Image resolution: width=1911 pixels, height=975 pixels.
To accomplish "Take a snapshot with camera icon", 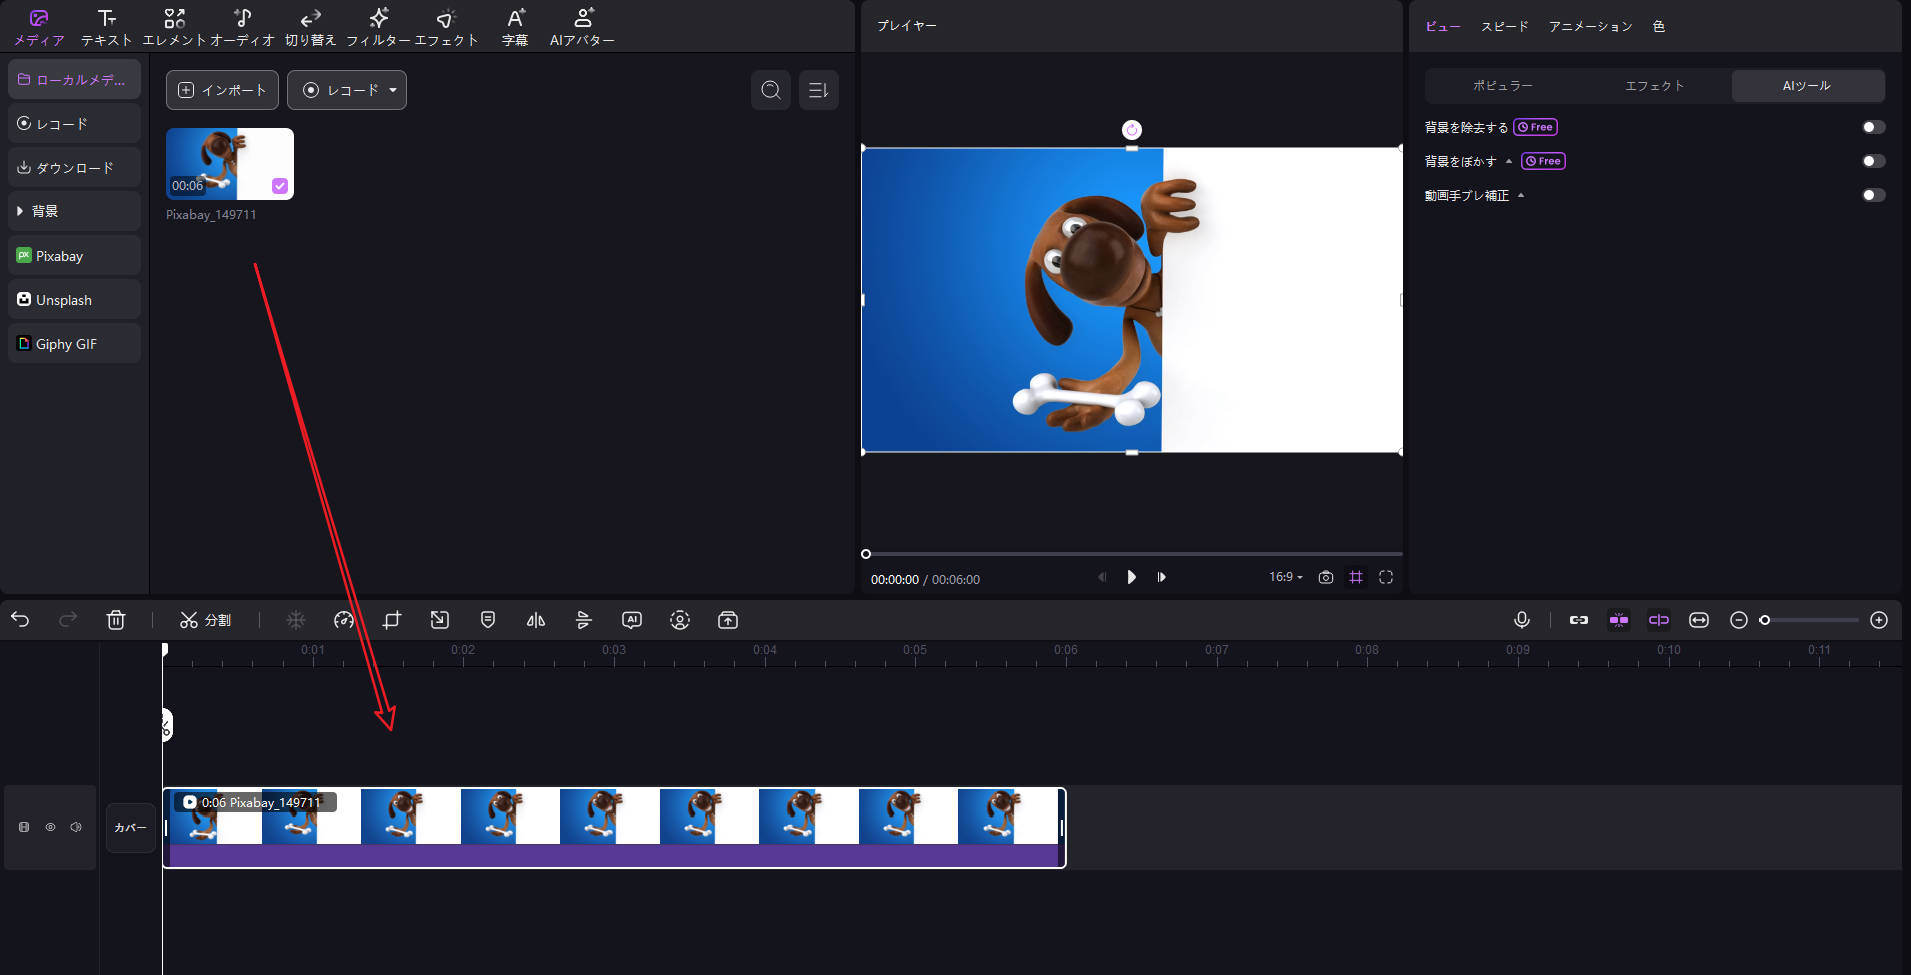I will point(1326,577).
